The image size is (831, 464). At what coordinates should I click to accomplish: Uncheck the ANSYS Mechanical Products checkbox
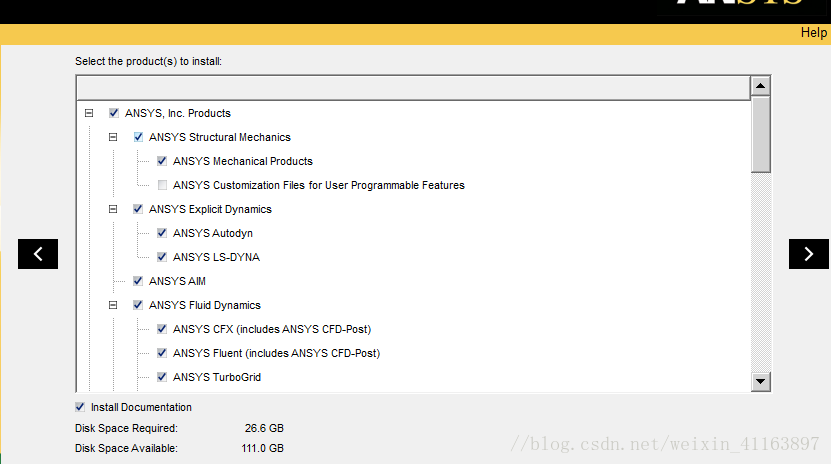point(162,161)
